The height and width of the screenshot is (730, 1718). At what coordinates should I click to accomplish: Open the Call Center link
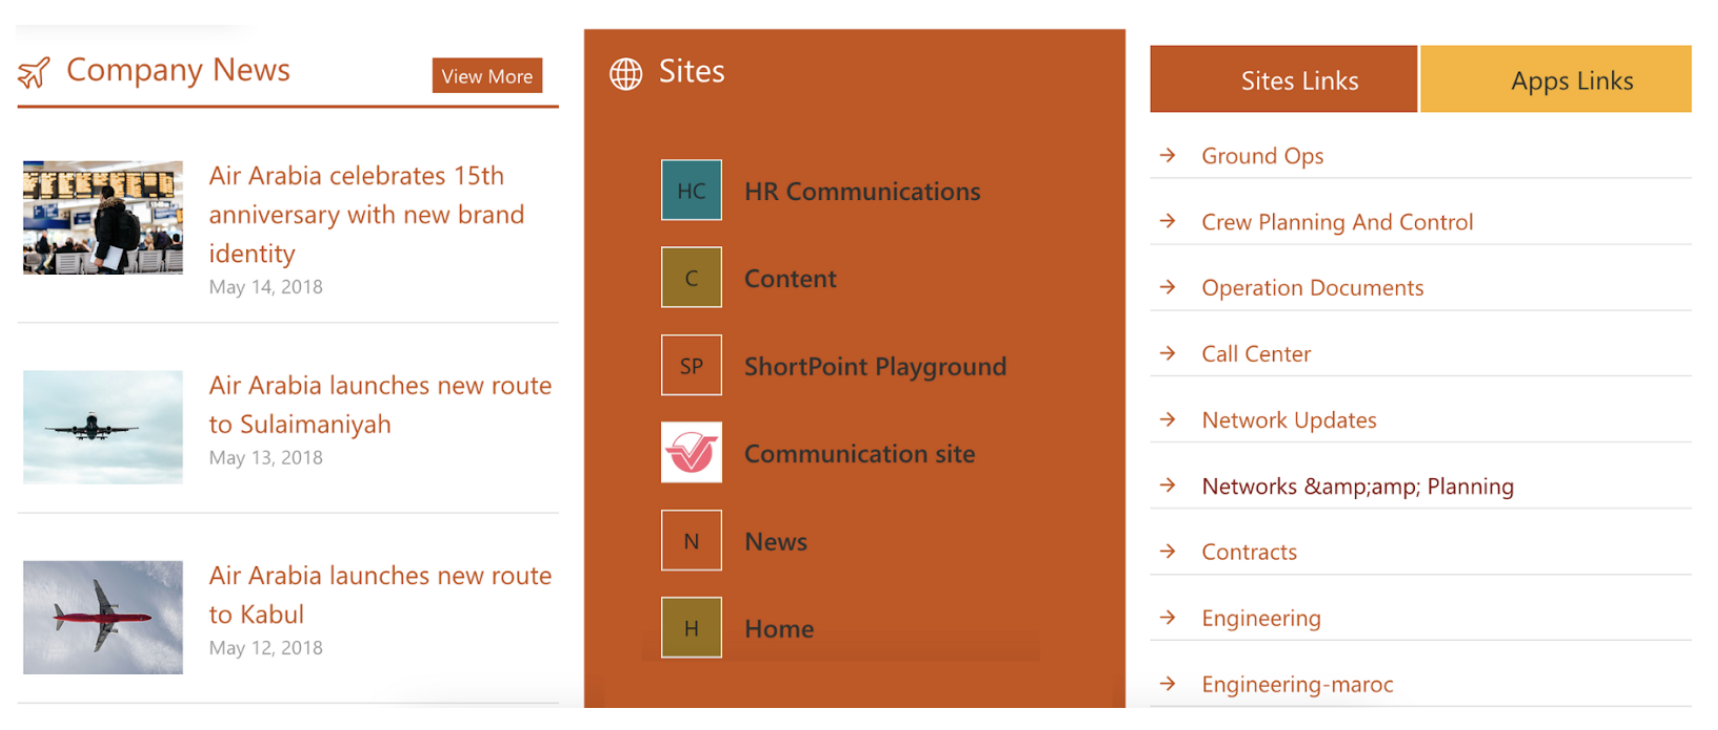(1256, 354)
